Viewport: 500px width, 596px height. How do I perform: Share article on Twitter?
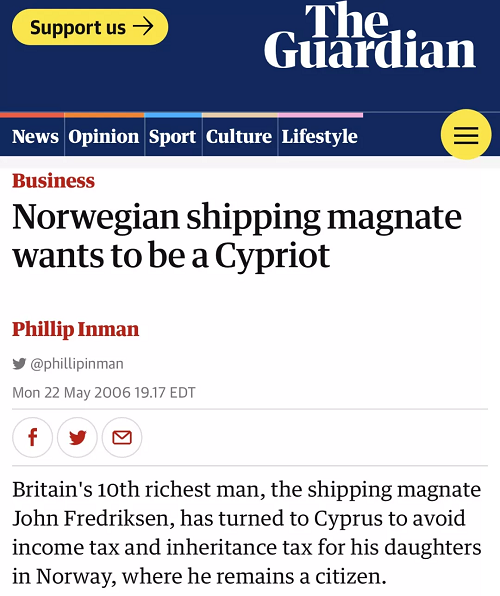pos(77,437)
